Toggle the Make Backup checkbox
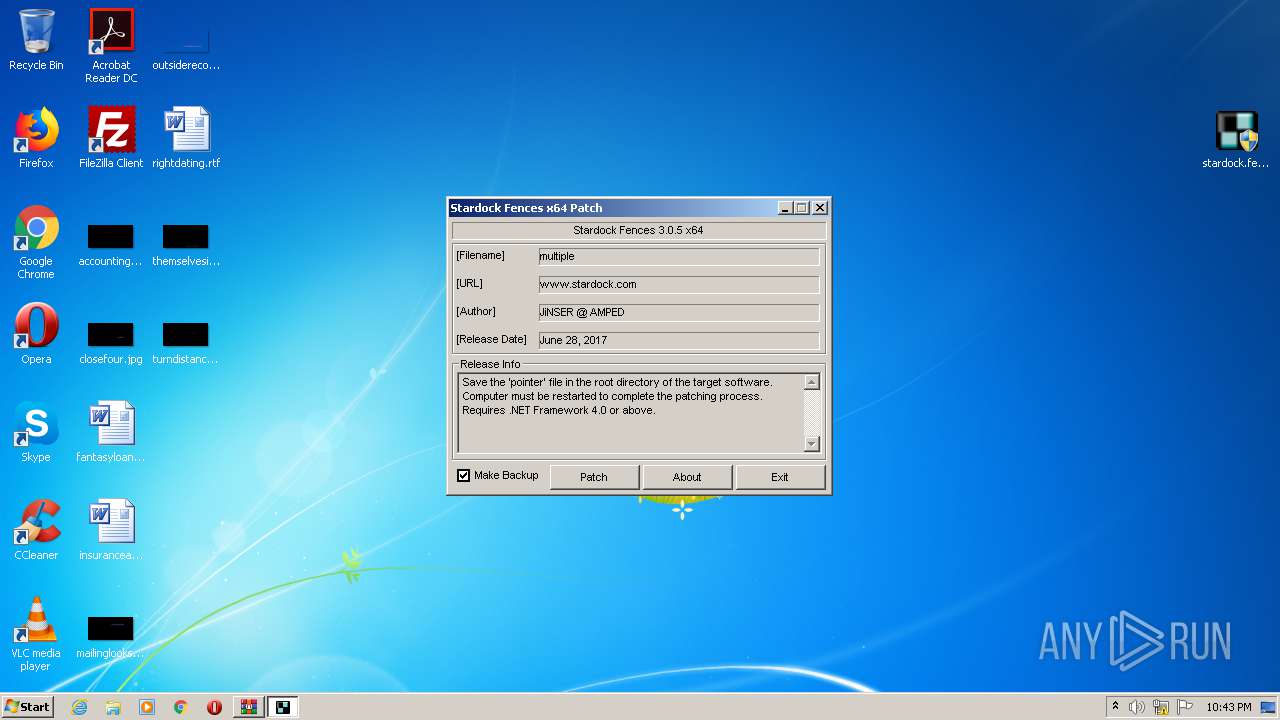 (x=463, y=476)
